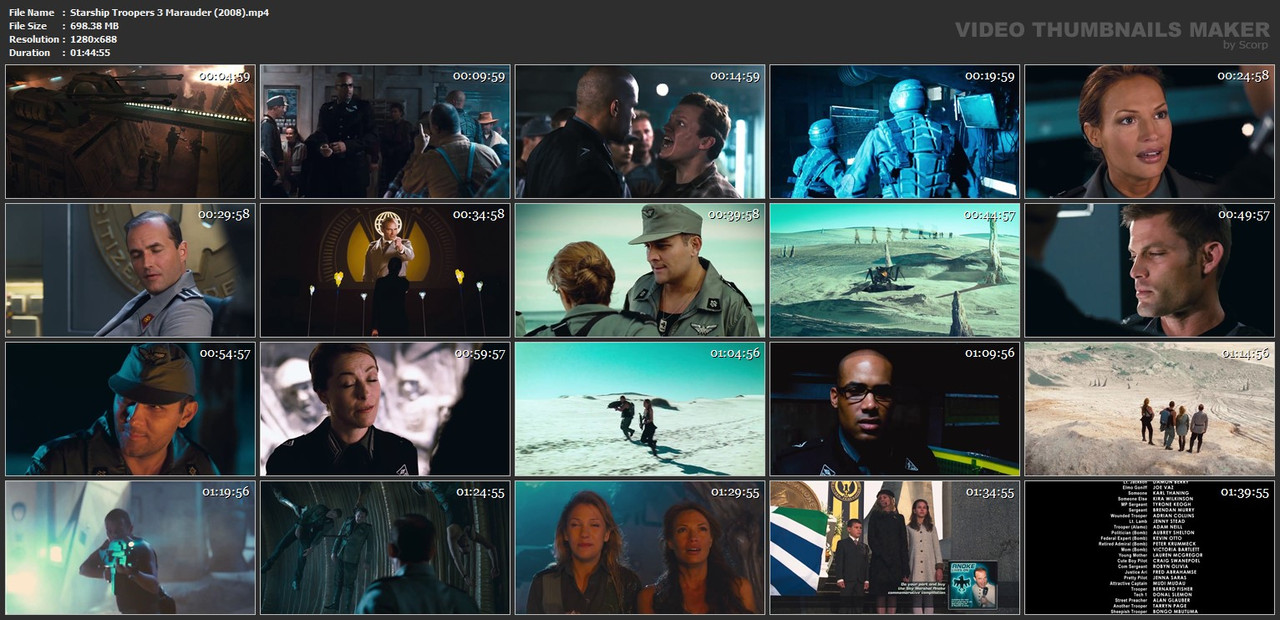The image size is (1280, 620).
Task: Click the resolution value '1280x688'
Action: (x=94, y=39)
